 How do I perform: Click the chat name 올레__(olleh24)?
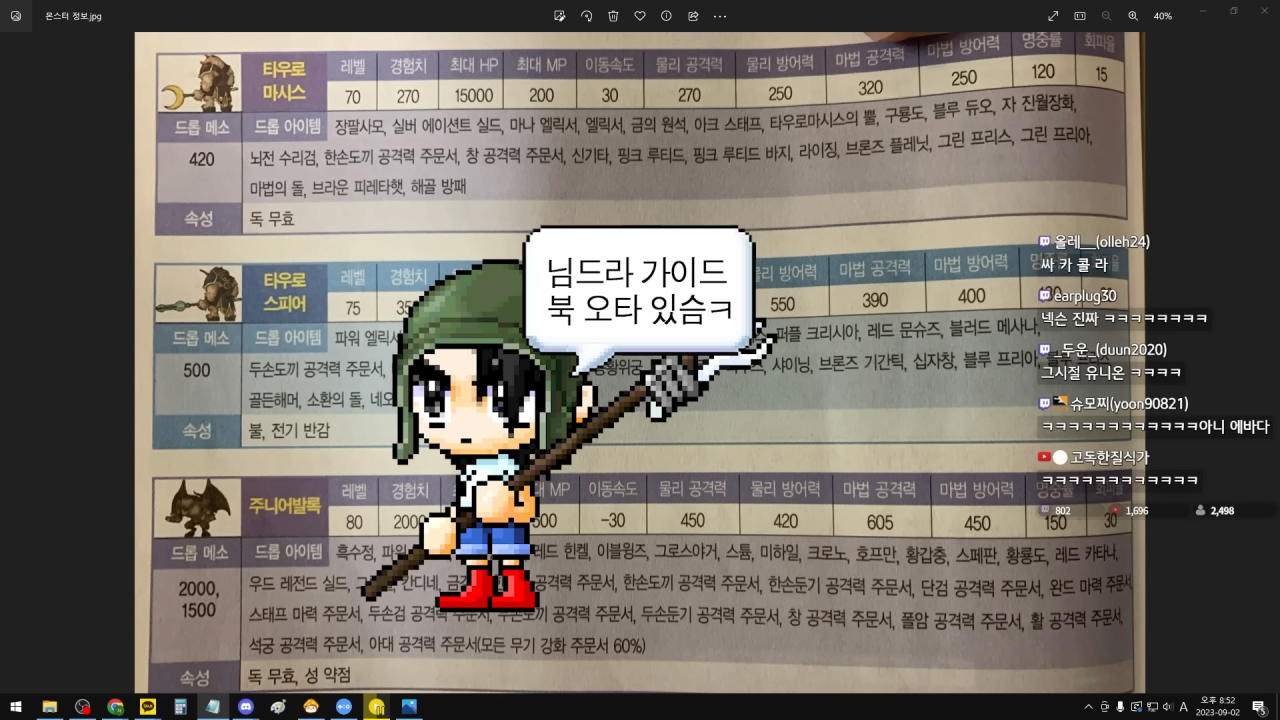click(1102, 242)
